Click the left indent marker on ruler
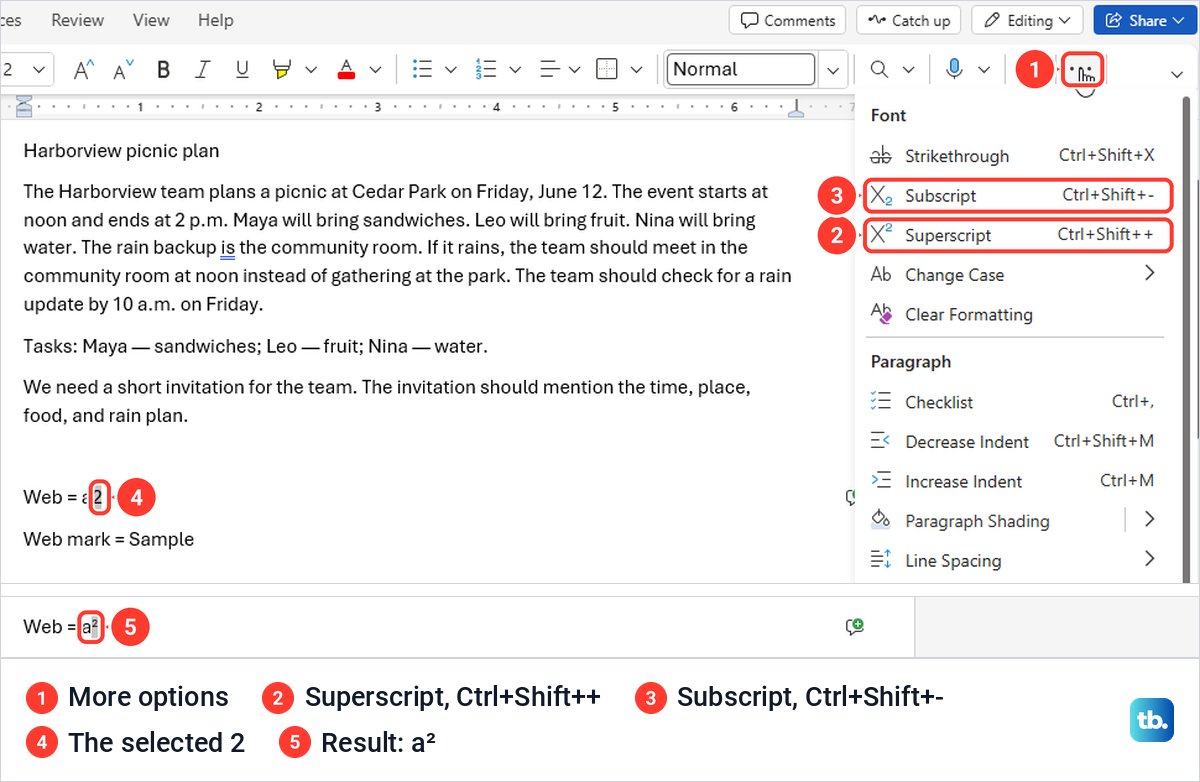 point(25,105)
